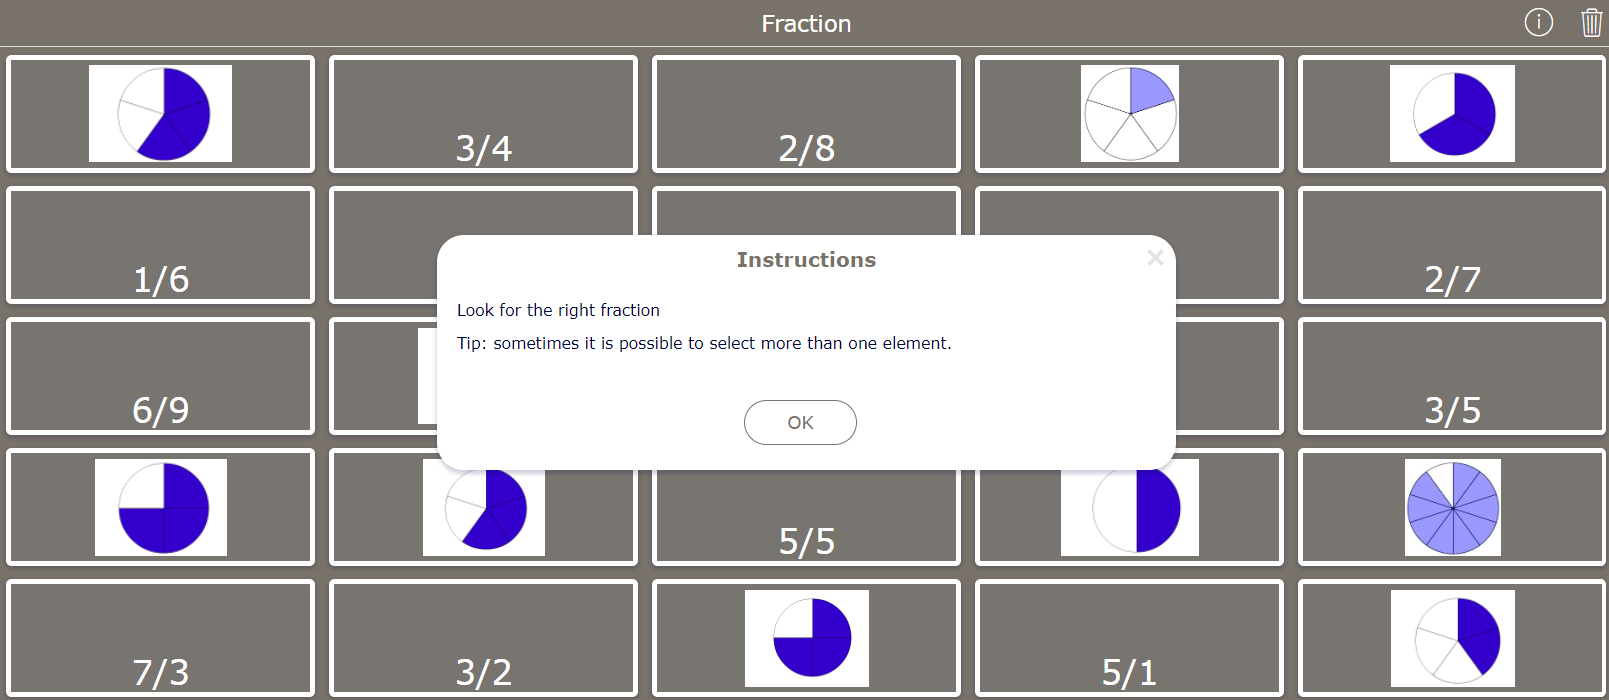Select the bottom-right pie chart with two shaded slices

point(1452,638)
